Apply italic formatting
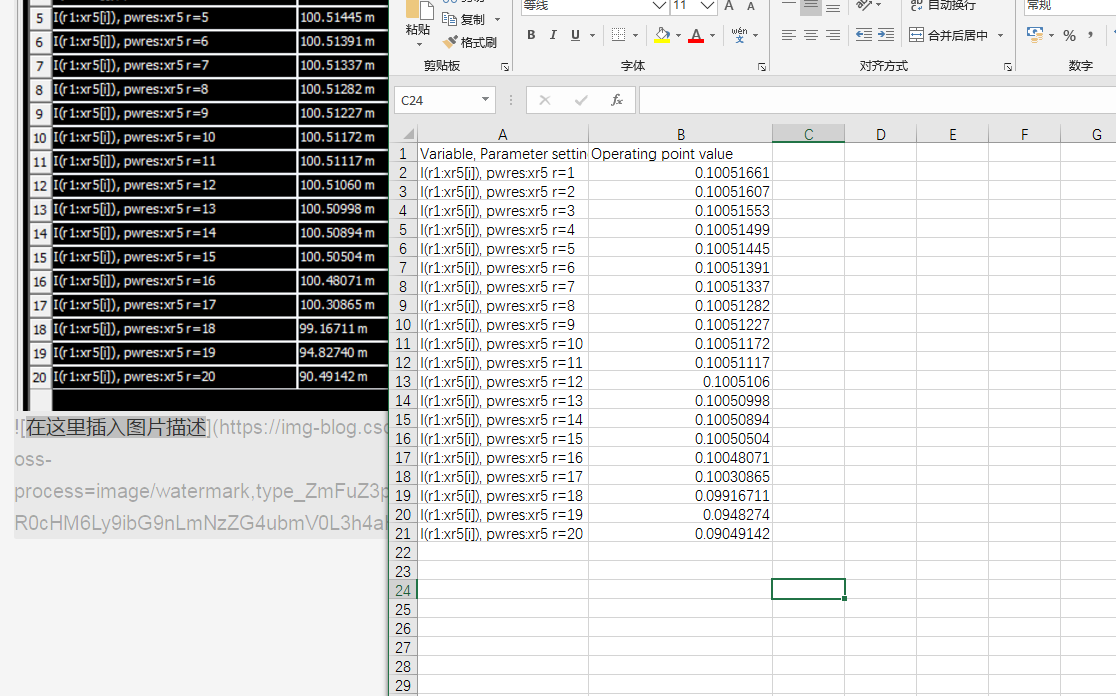 551,34
